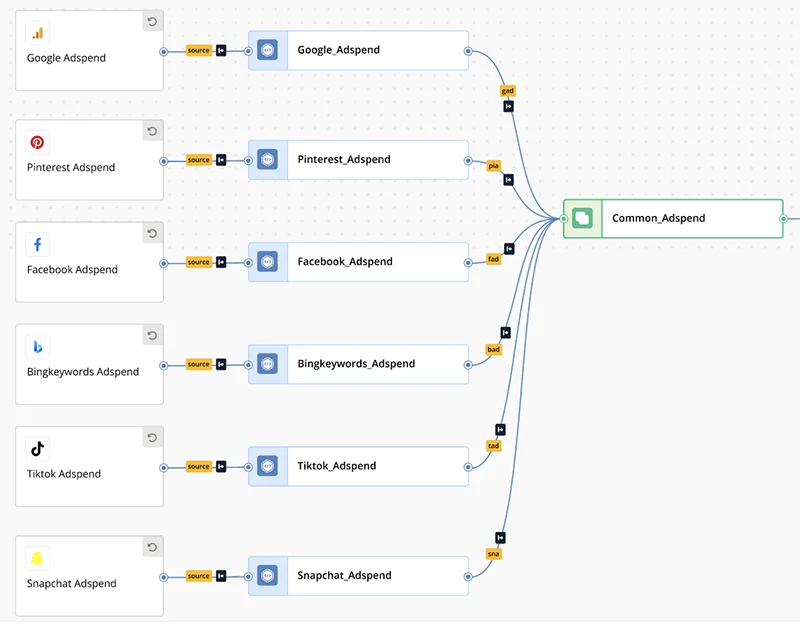Refresh the Bingkeywords Adspend source card
This screenshot has height=625, width=800.
(x=152, y=335)
